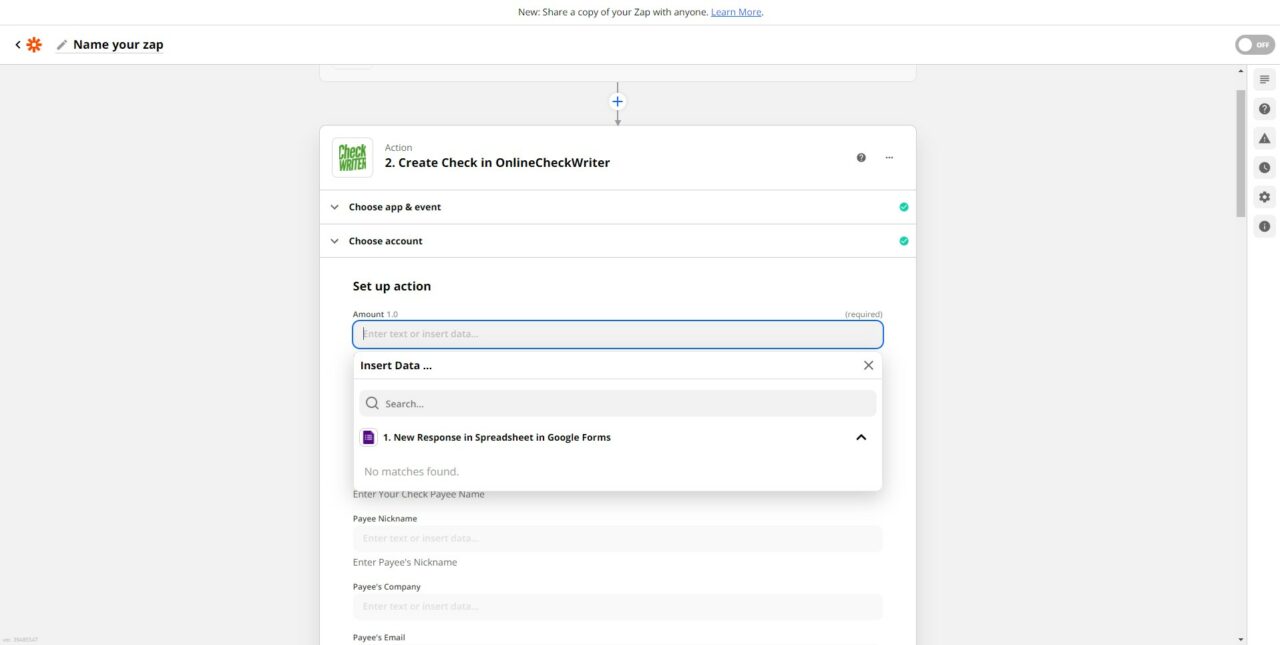Screen dimensions: 1280x645
Task: Click the back arrow to leave the editor
Action: pyautogui.click(x=16, y=44)
